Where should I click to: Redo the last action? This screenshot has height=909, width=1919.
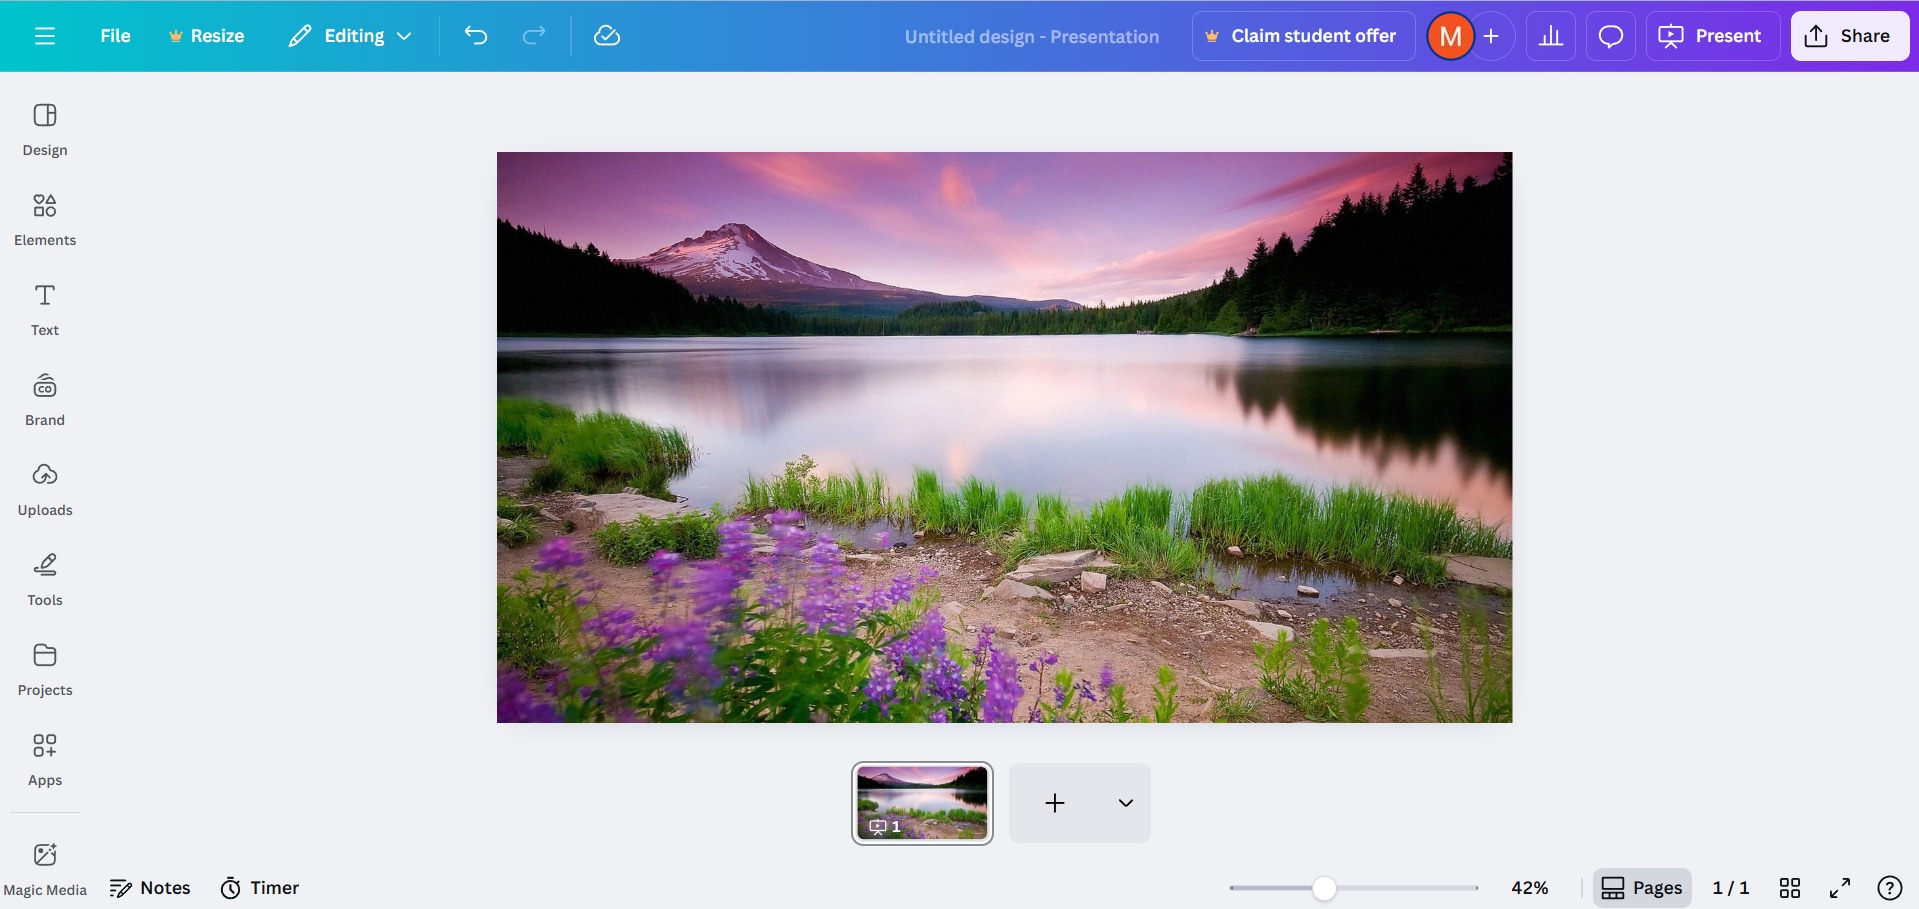pos(534,36)
